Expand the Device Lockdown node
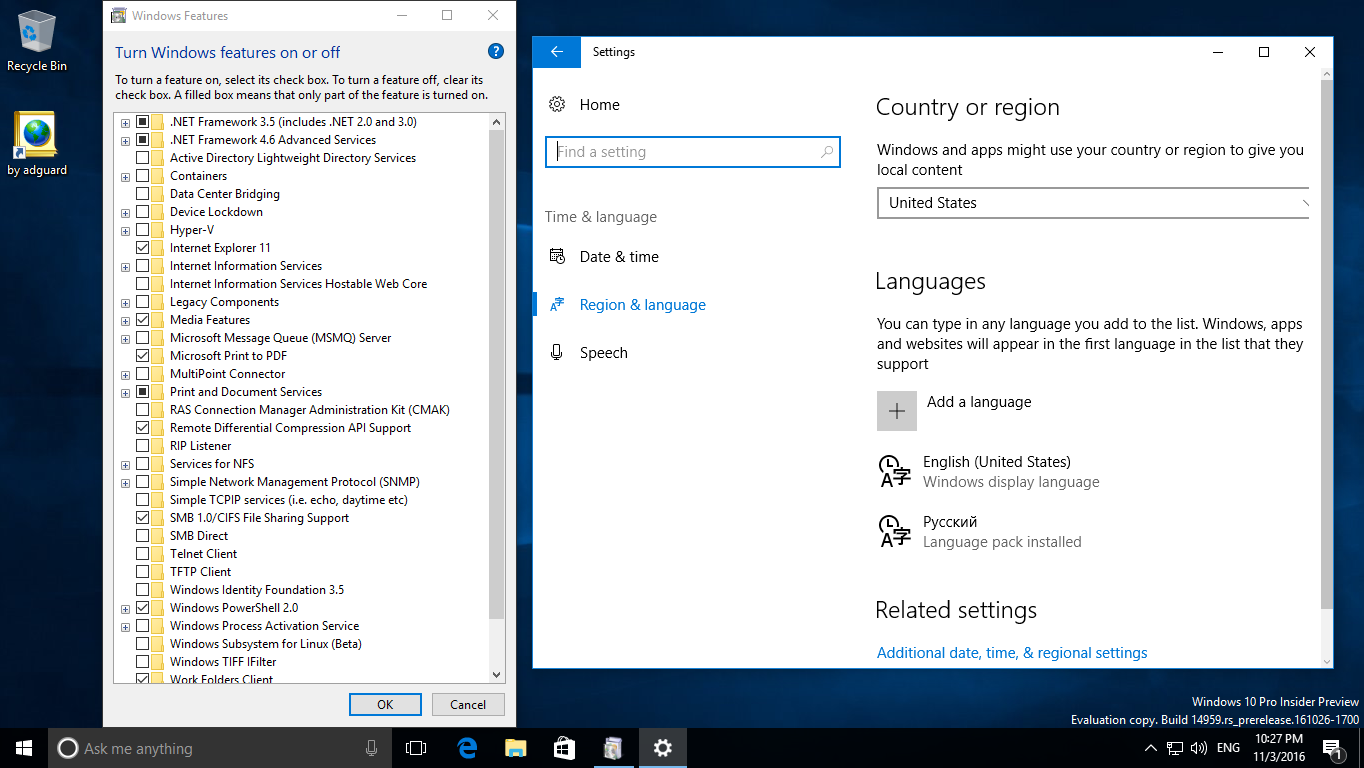 [125, 212]
